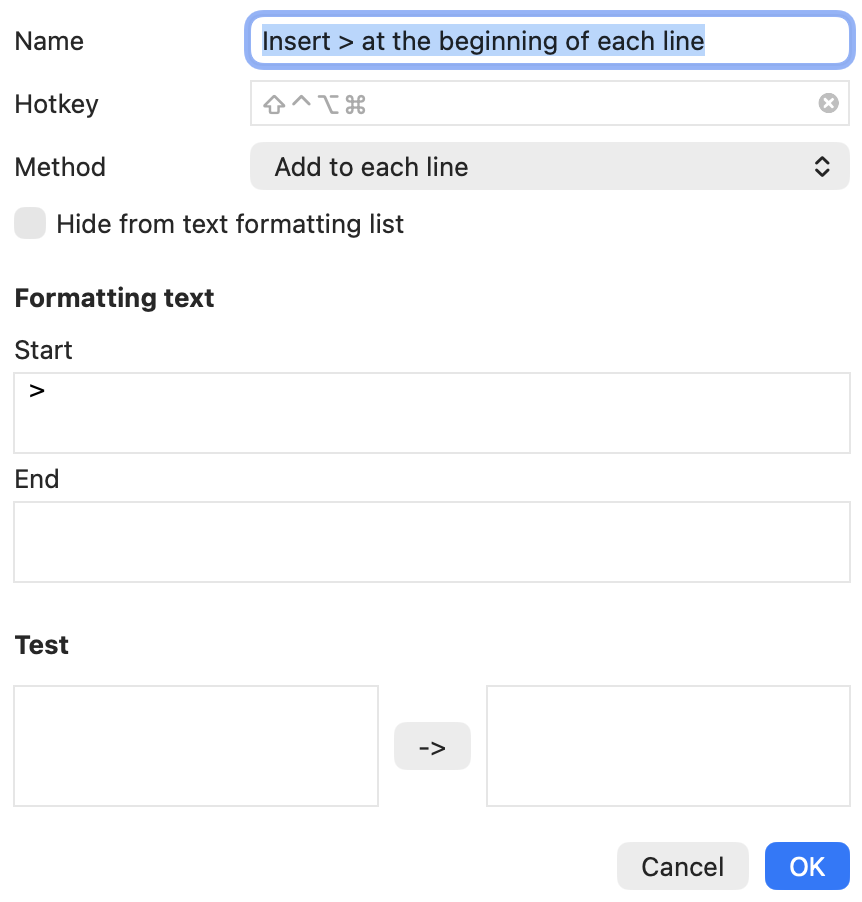Image resolution: width=862 pixels, height=902 pixels.
Task: Click the Command symbol in the Hotkey field
Action: [x=355, y=105]
